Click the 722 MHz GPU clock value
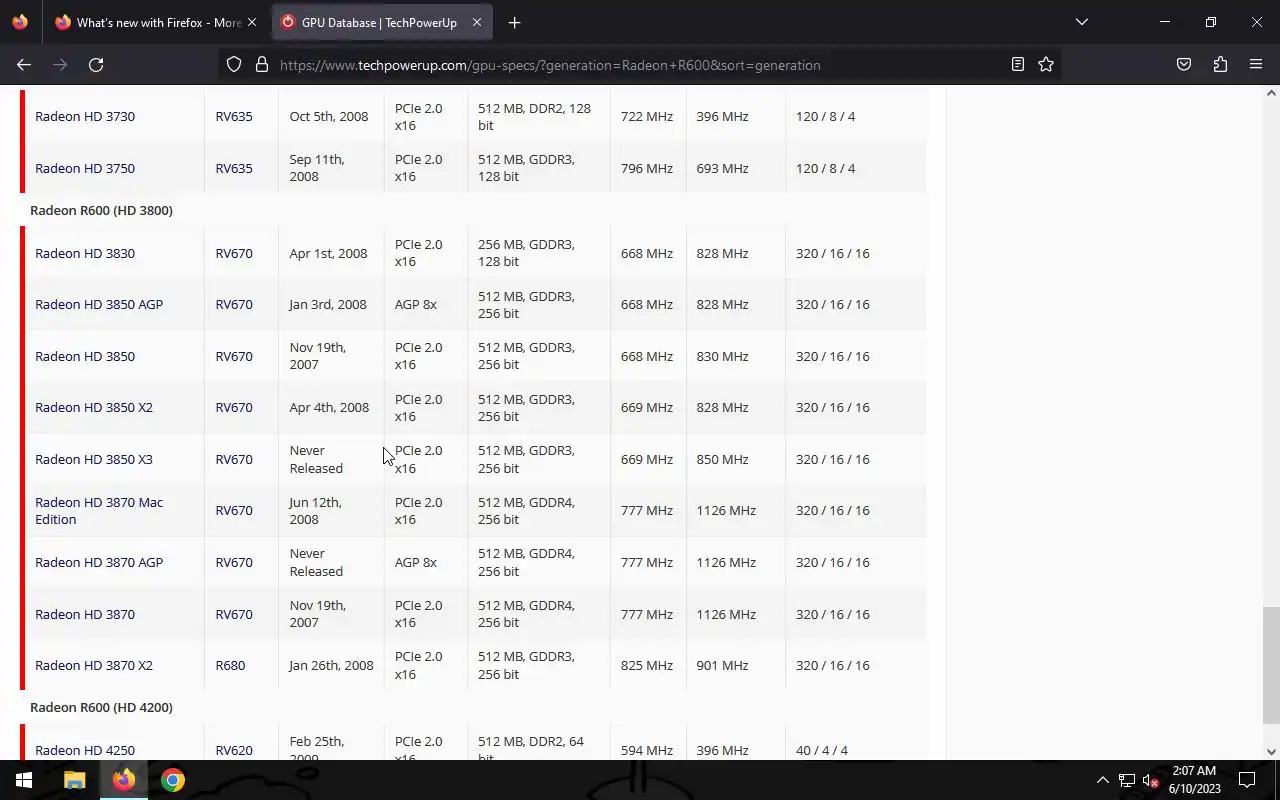This screenshot has height=800, width=1280. point(647,116)
